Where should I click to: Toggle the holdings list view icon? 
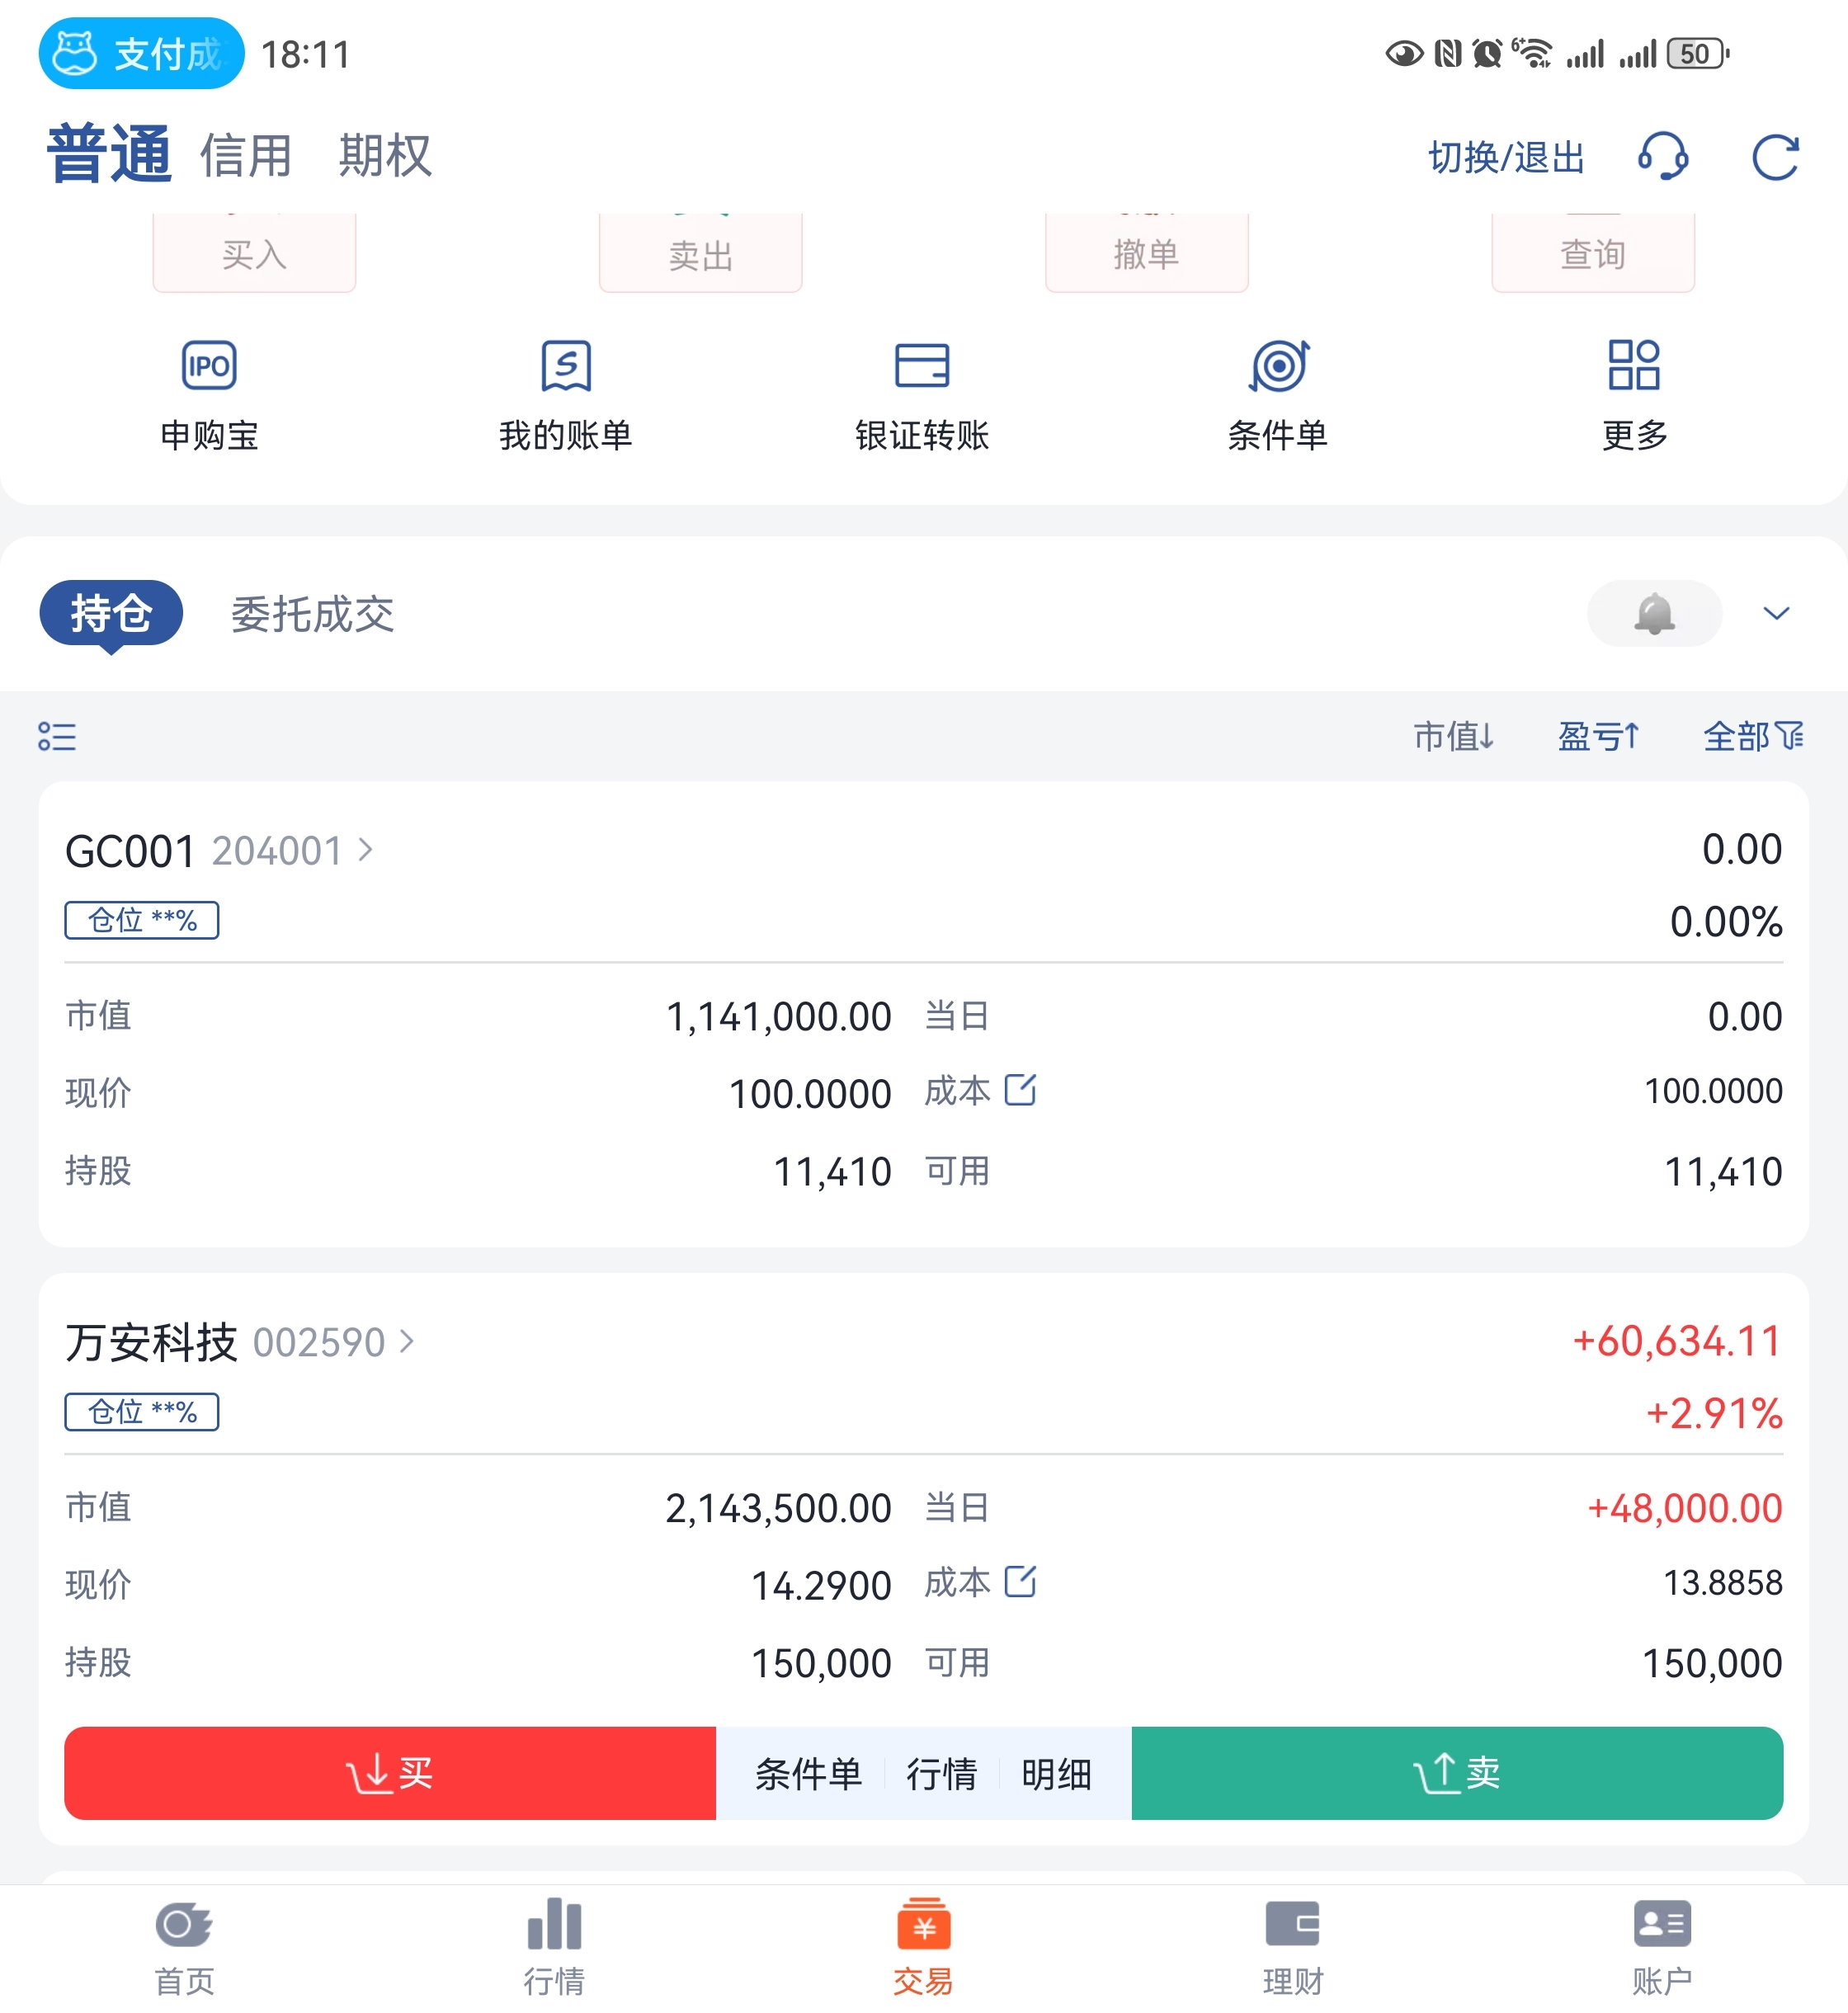pos(57,736)
